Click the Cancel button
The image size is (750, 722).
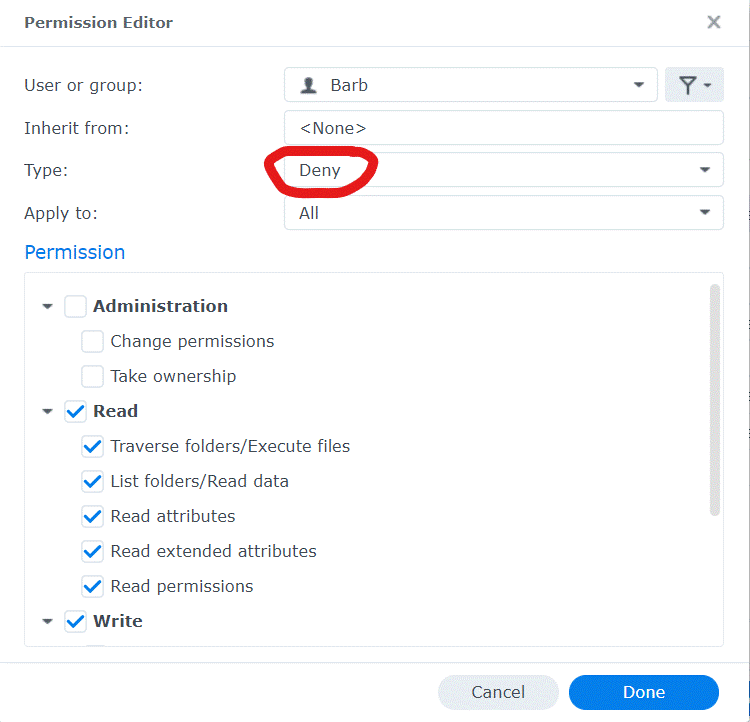click(498, 692)
